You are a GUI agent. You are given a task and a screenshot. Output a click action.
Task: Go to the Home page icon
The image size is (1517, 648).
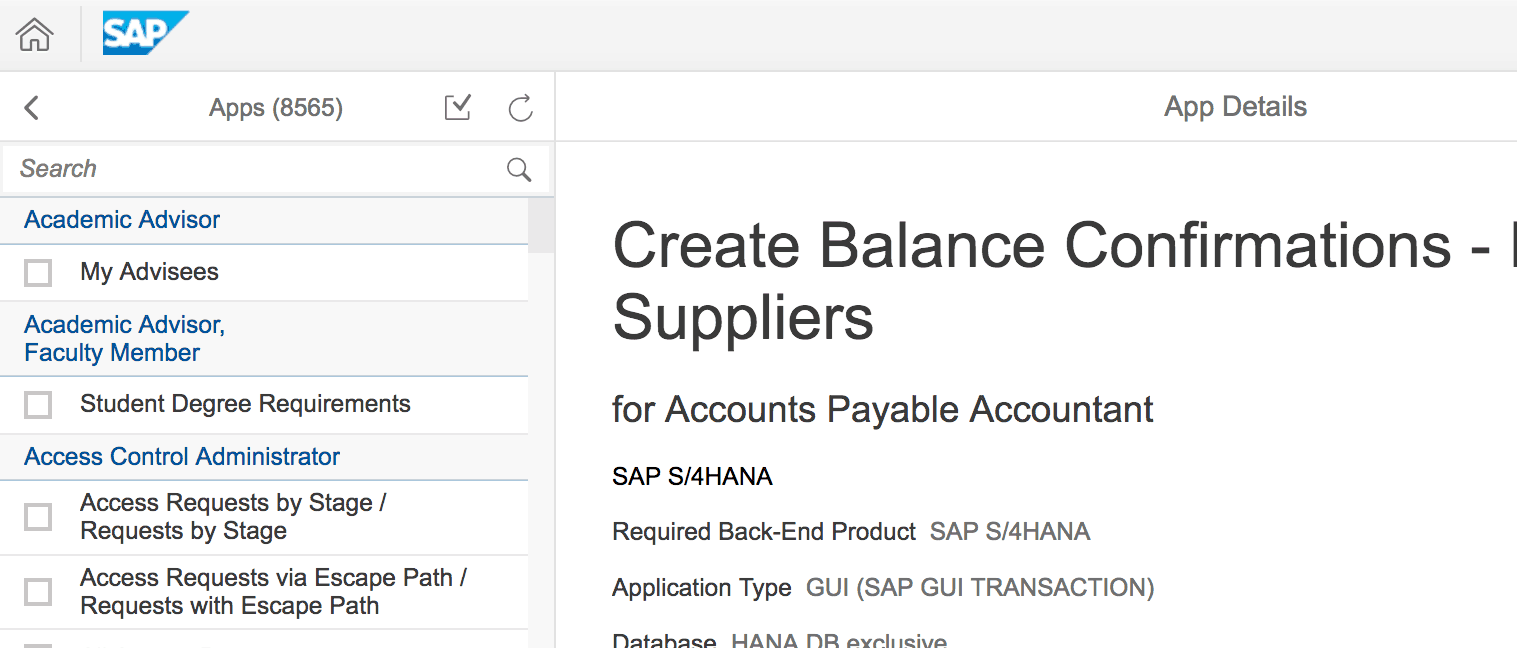tap(35, 35)
